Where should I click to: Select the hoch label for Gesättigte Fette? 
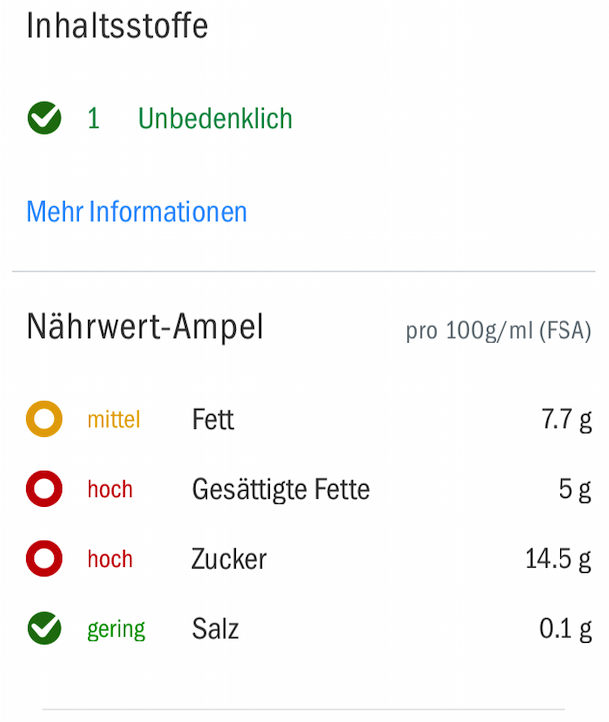click(110, 489)
